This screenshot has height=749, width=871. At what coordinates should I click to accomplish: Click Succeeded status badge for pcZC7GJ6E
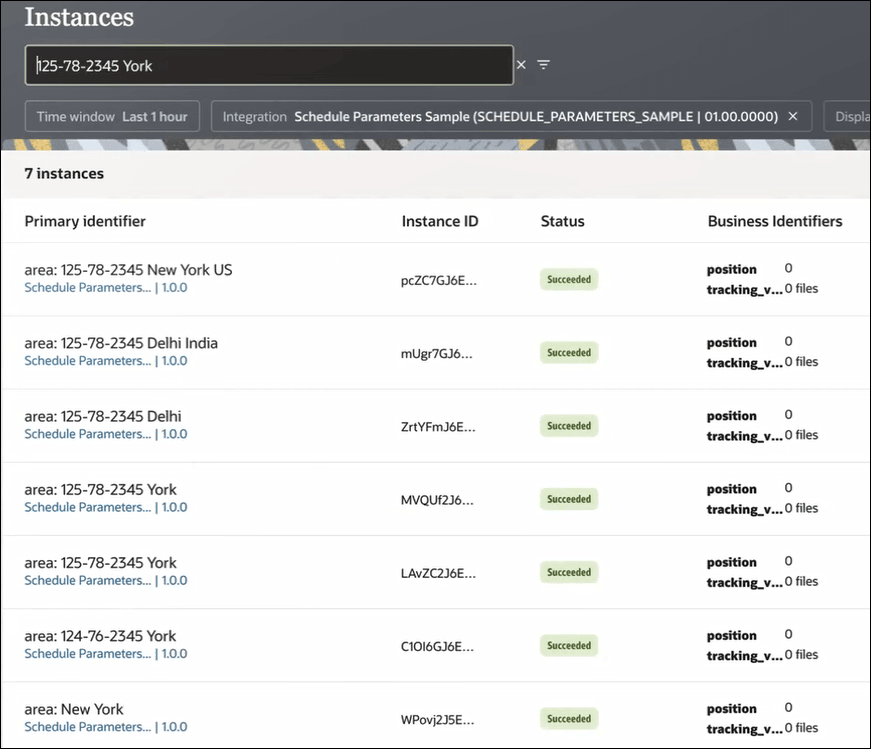pos(569,279)
